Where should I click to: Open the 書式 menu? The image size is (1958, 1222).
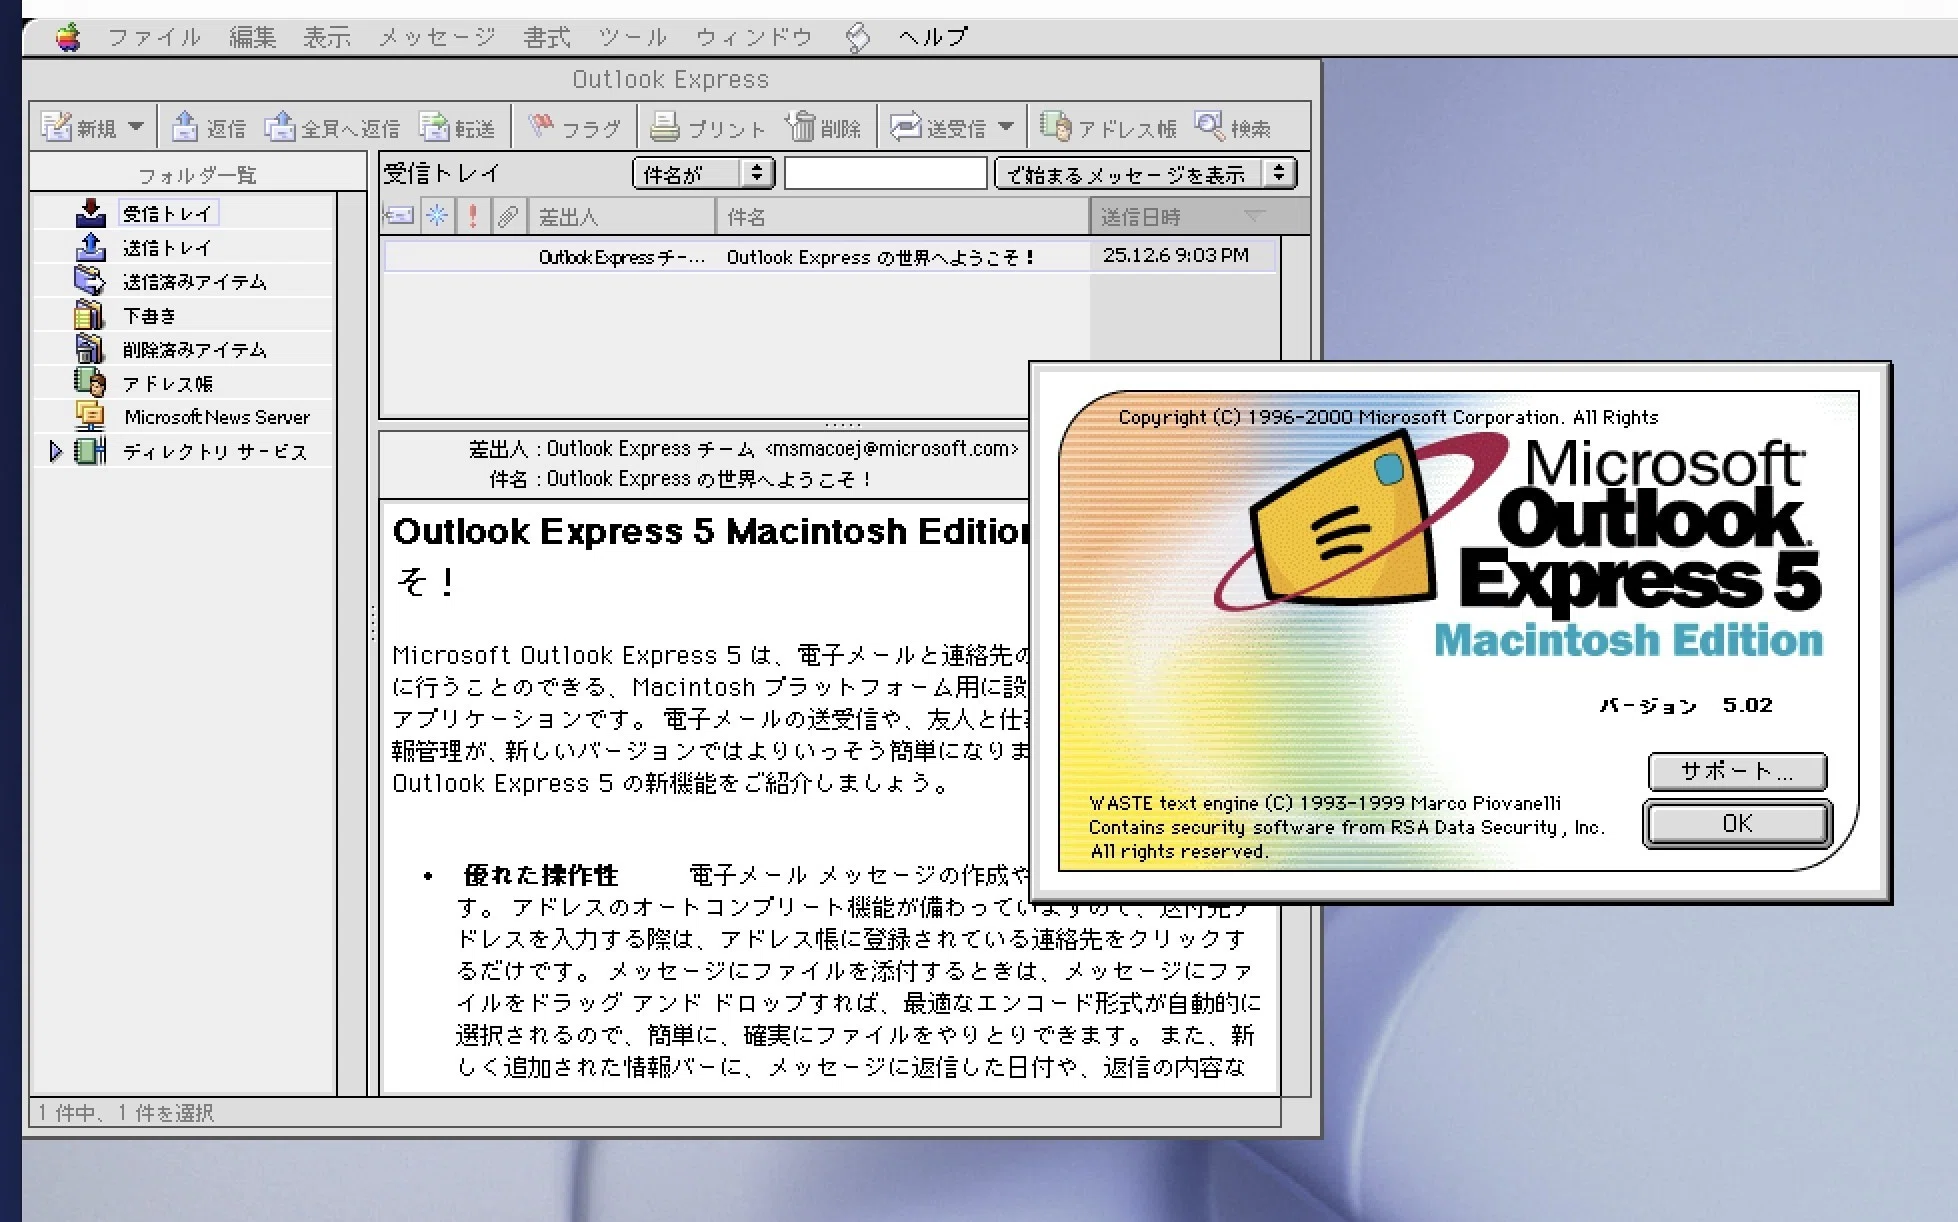tap(547, 38)
